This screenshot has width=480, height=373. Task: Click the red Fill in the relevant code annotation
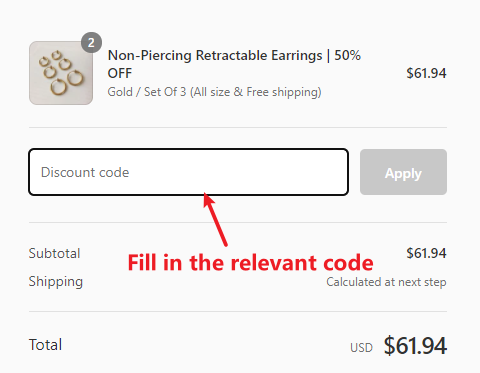click(251, 263)
